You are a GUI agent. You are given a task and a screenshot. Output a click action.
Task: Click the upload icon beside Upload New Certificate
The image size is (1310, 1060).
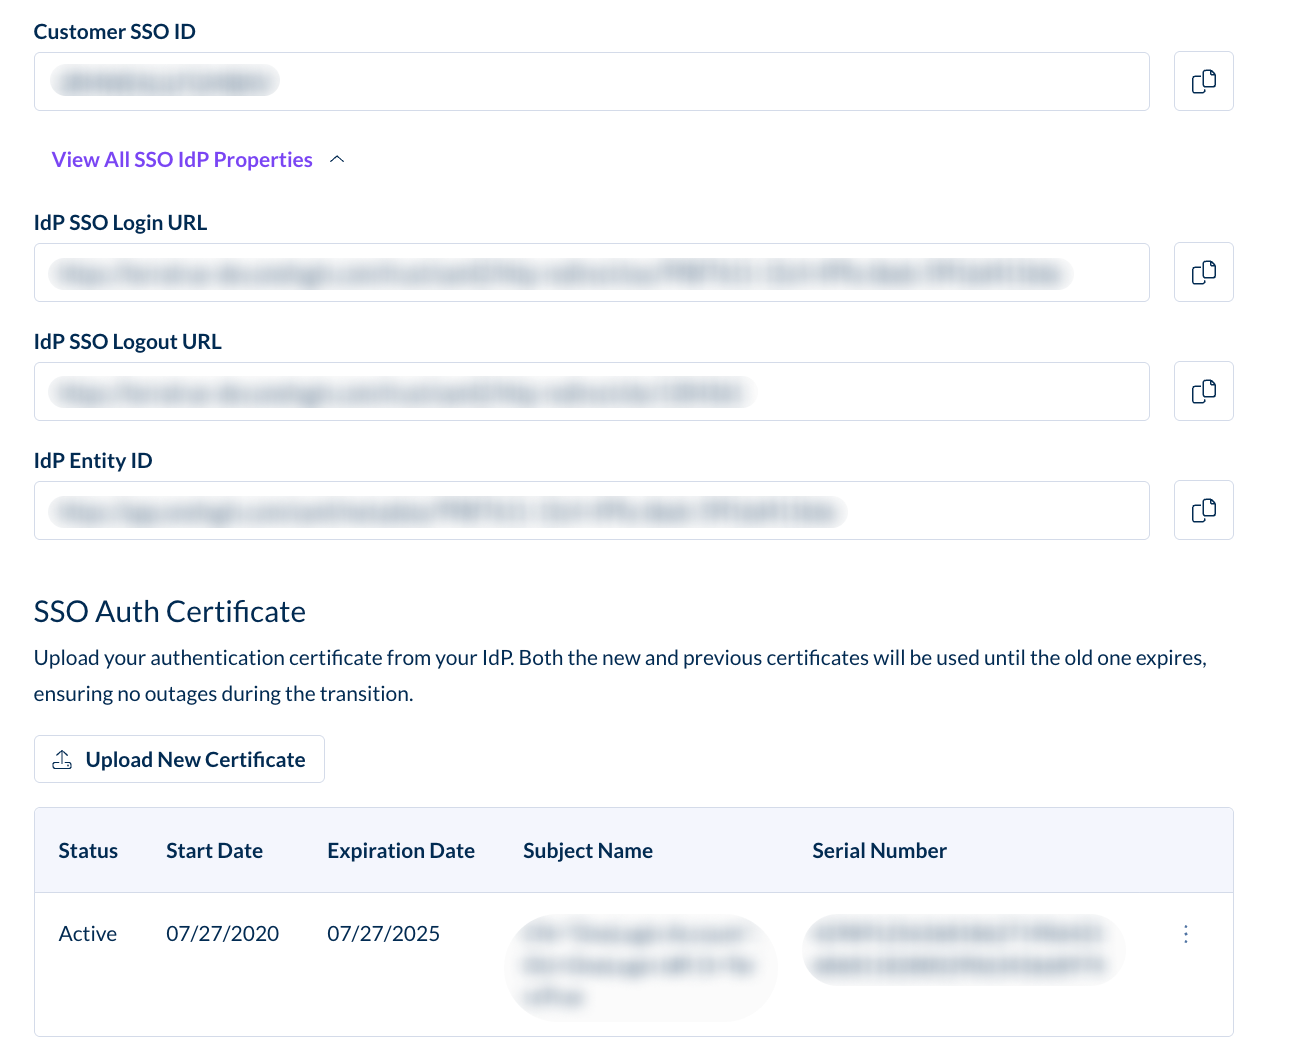pos(62,760)
